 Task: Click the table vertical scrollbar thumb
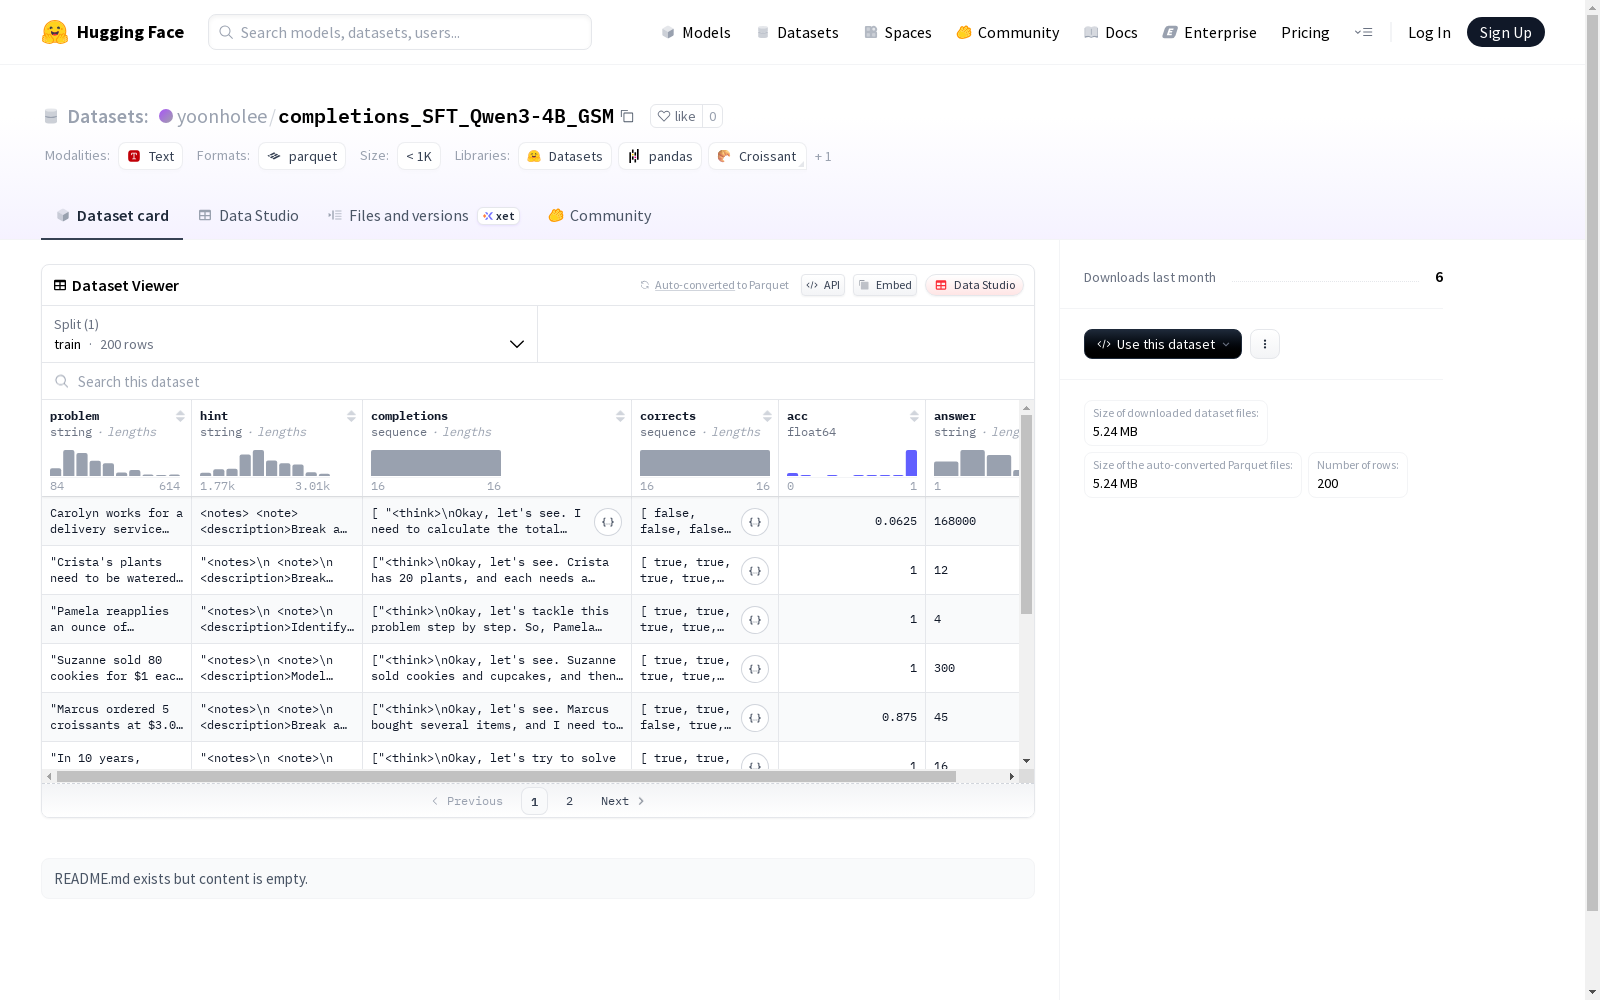coord(1026,514)
